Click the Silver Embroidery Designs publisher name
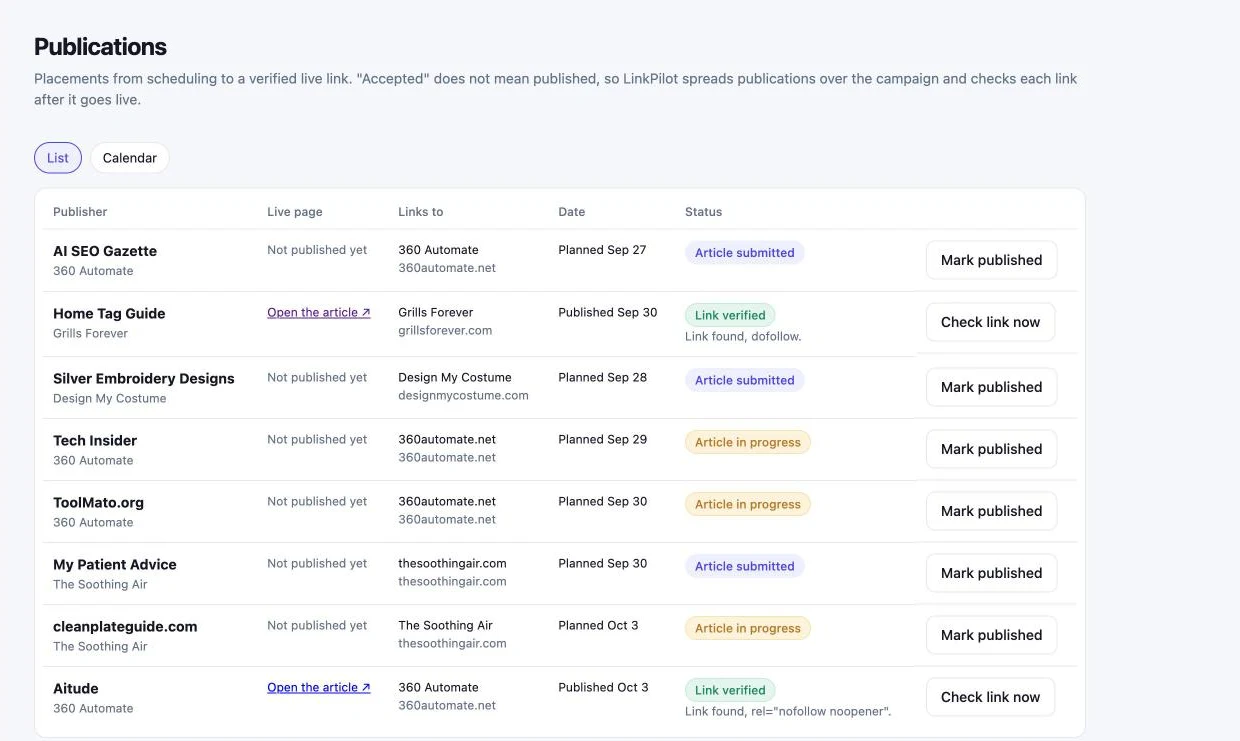Viewport: 1240px width, 741px height. (144, 378)
